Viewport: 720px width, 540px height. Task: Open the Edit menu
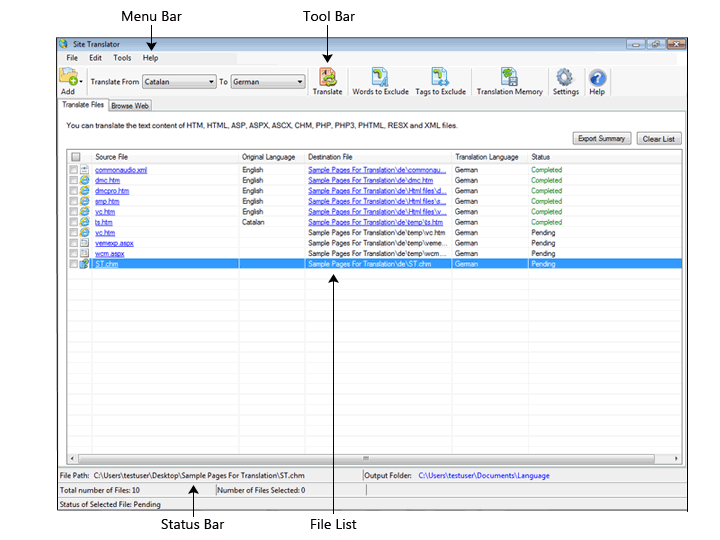pyautogui.click(x=96, y=58)
